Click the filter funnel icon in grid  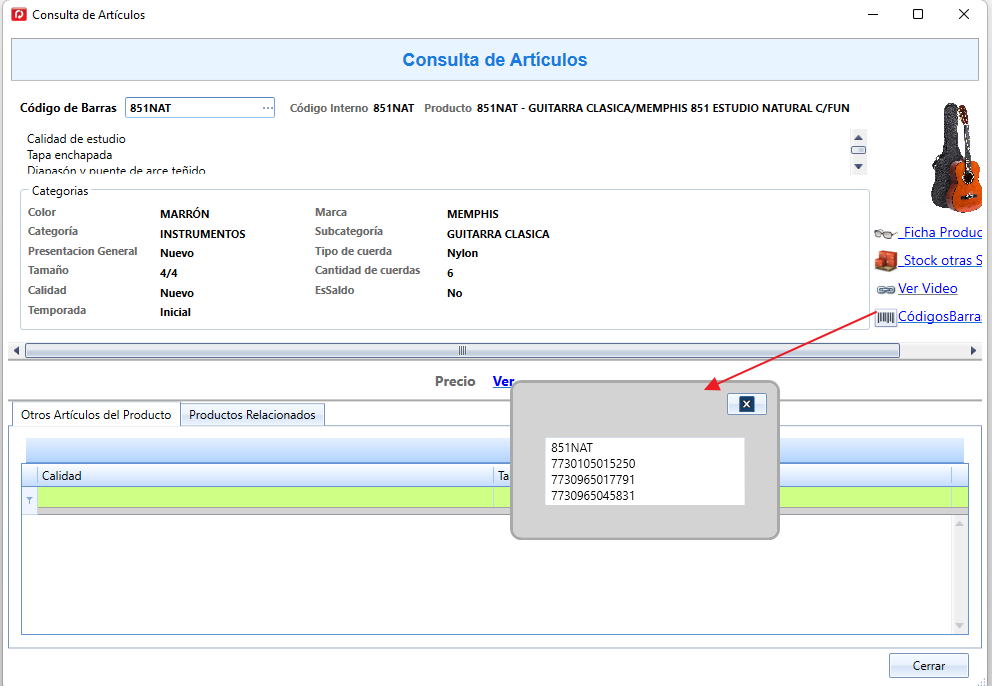point(30,500)
